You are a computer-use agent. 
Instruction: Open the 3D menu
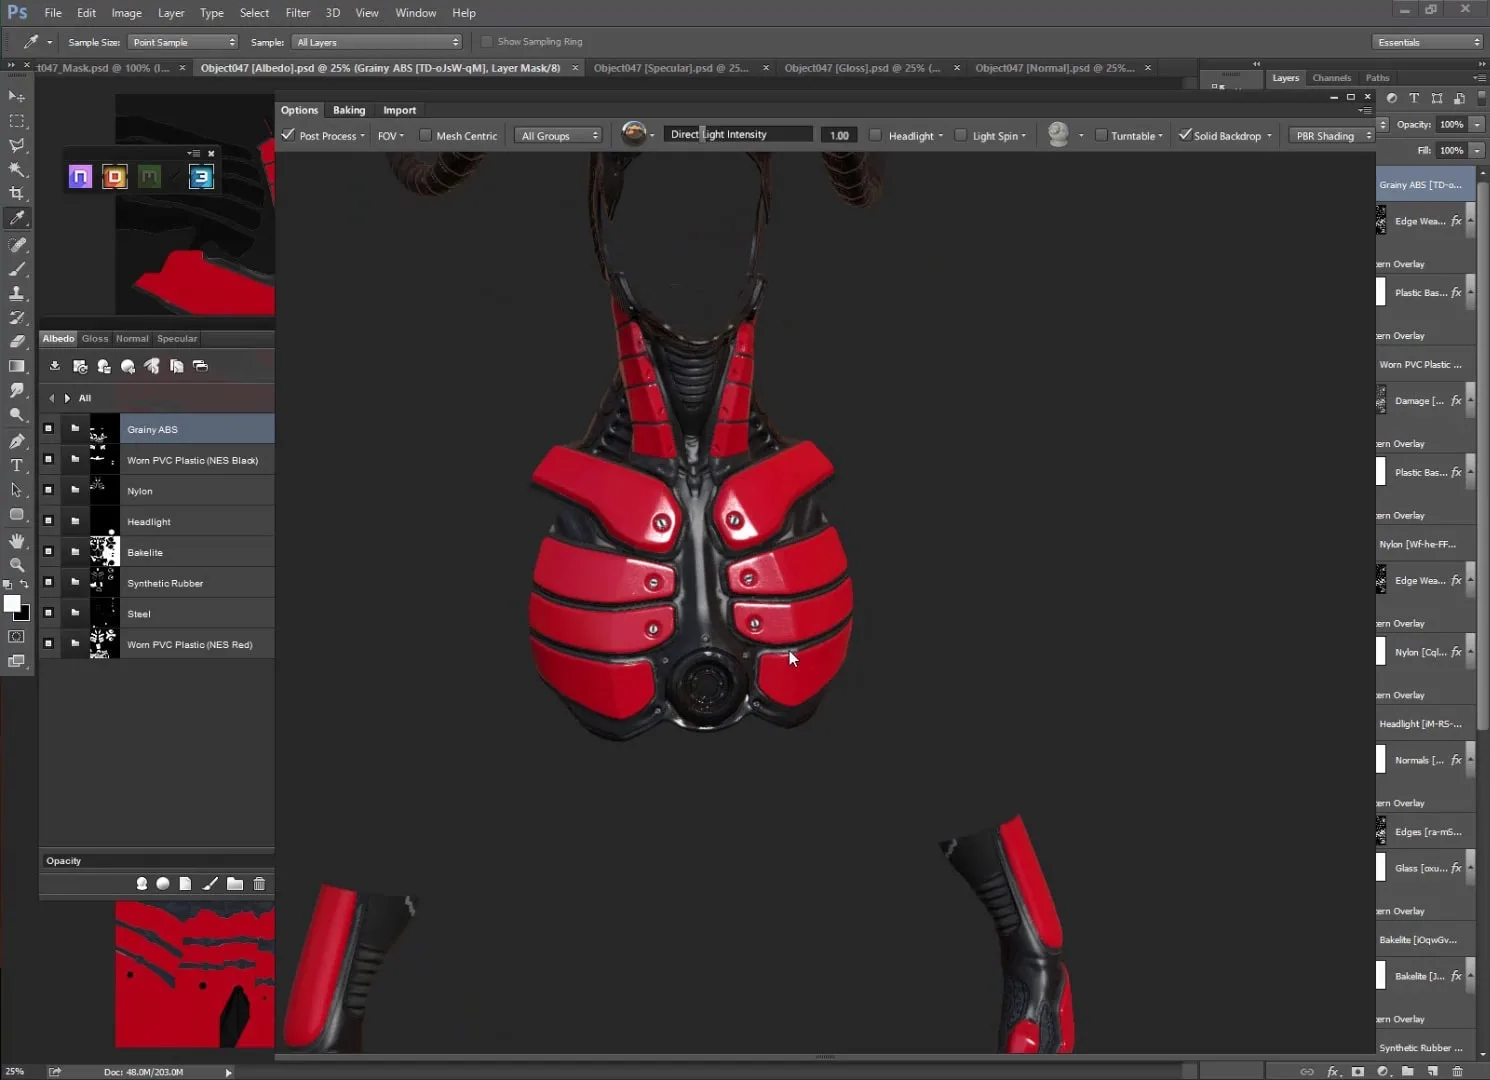(332, 13)
